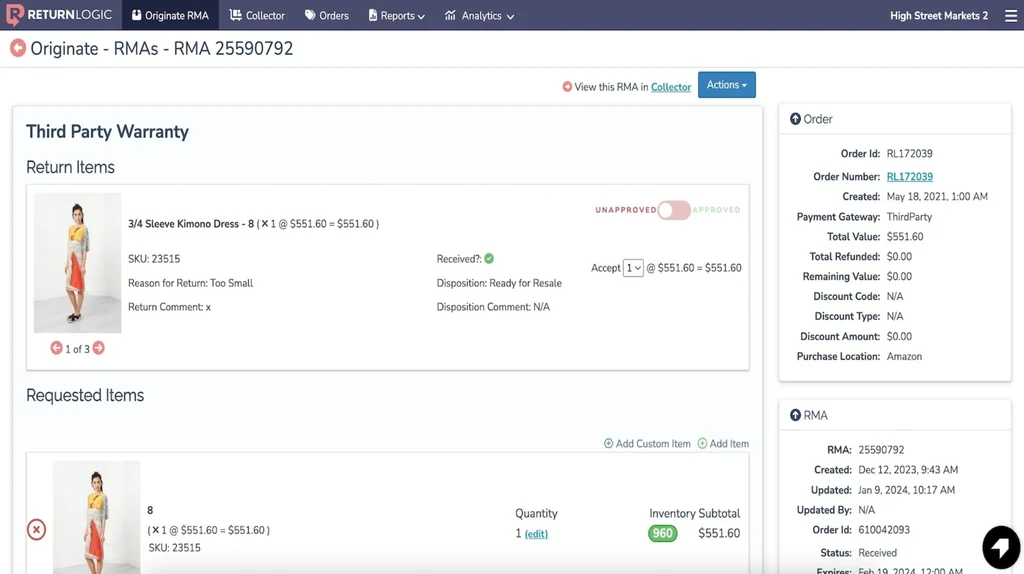This screenshot has width=1024, height=574.
Task: Open the Orders tab
Action: [327, 15]
